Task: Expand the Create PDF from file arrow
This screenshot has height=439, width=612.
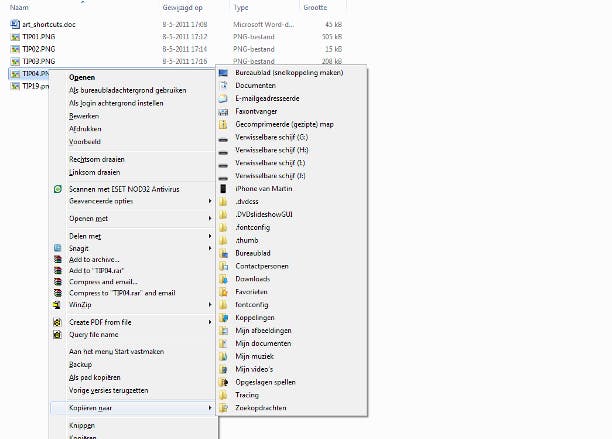Action: click(210, 322)
